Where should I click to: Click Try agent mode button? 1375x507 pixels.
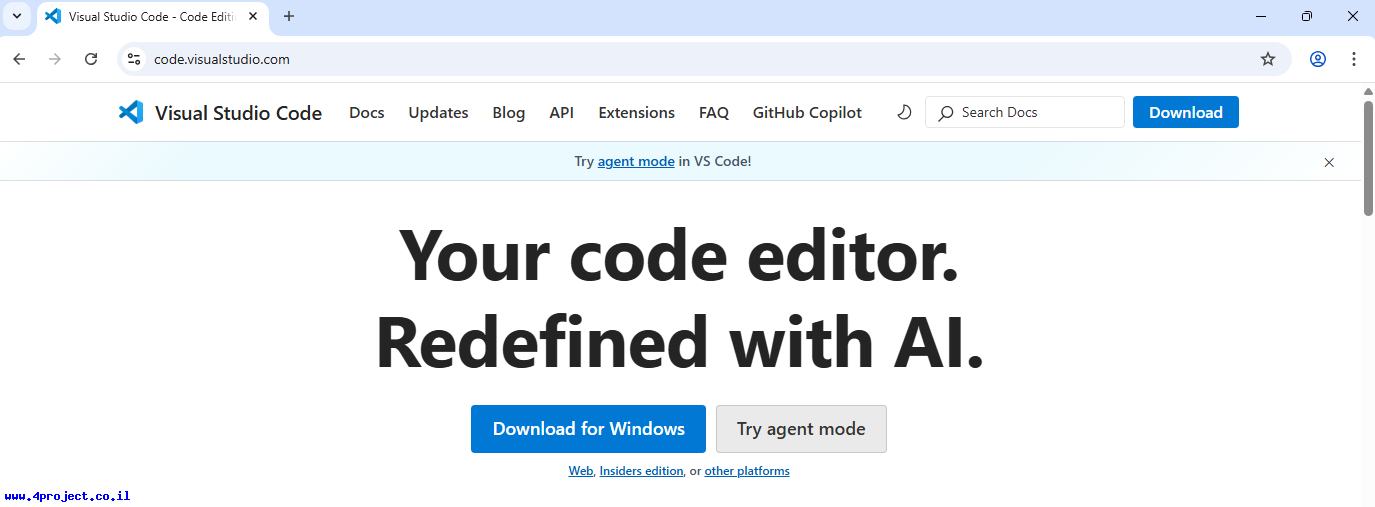pyautogui.click(x=801, y=429)
